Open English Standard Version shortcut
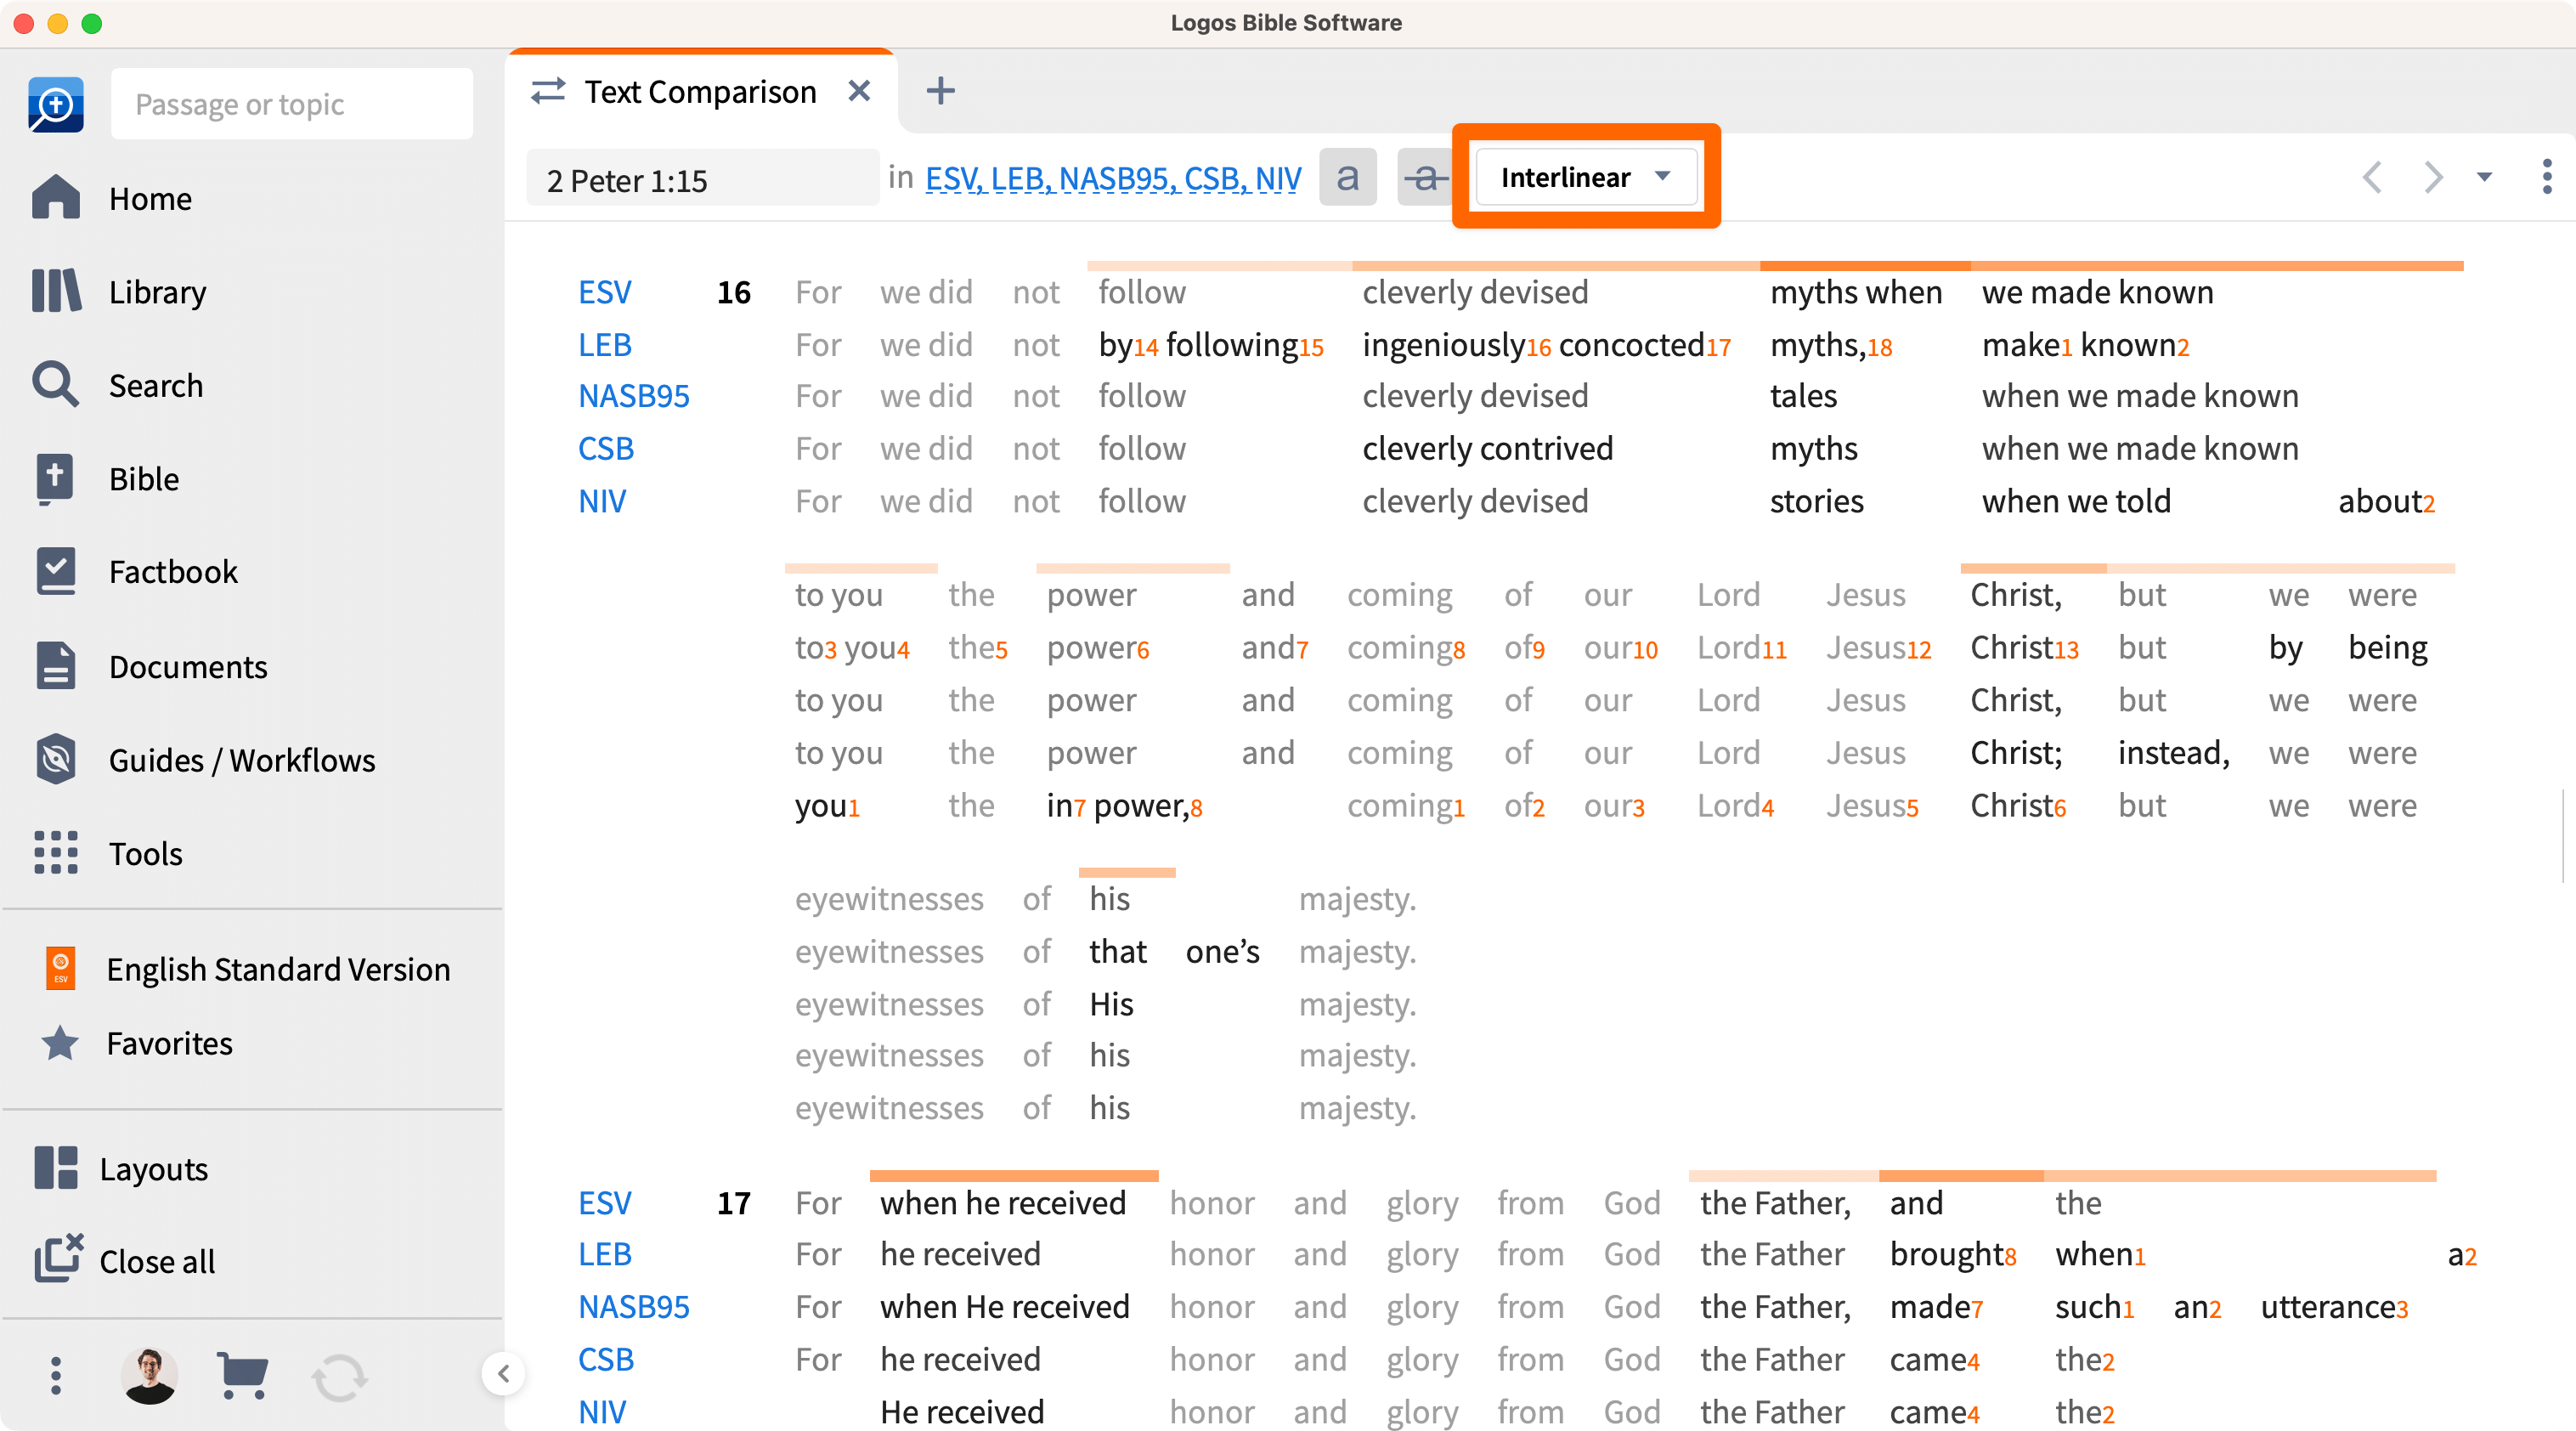 pyautogui.click(x=247, y=969)
